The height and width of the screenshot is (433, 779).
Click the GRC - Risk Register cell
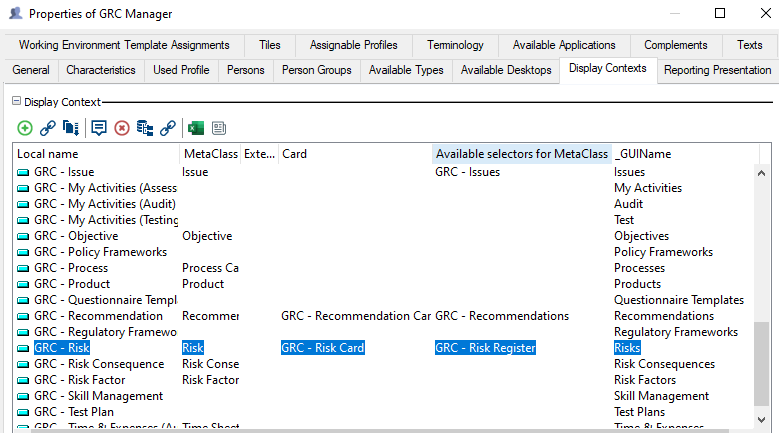[485, 348]
